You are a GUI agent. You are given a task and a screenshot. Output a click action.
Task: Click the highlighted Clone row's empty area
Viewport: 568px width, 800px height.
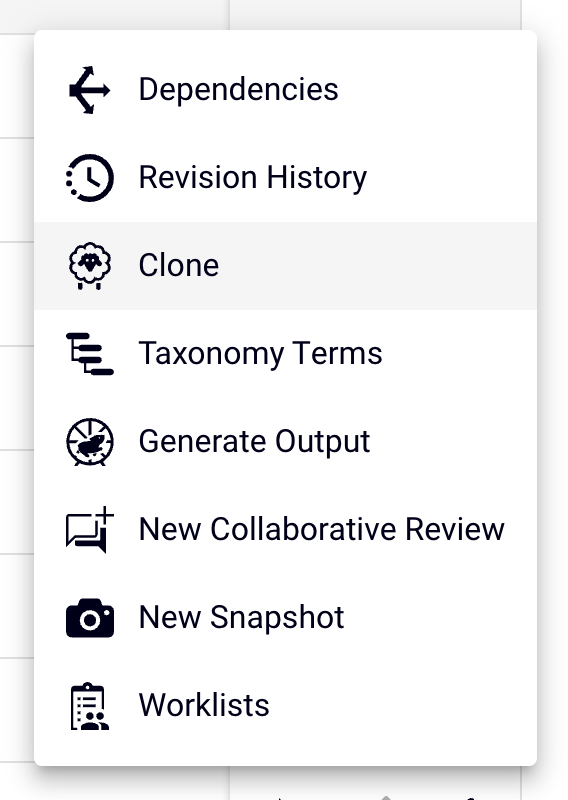pos(378,266)
